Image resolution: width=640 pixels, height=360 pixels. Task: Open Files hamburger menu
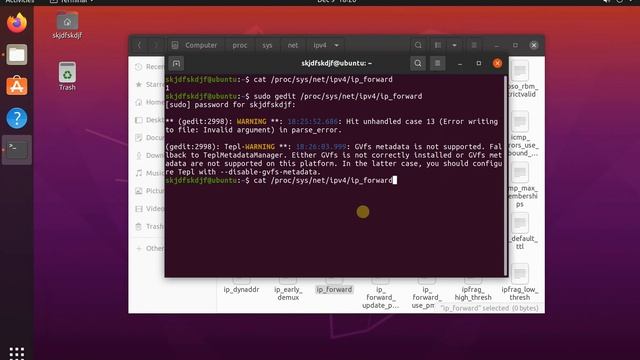(x=474, y=45)
